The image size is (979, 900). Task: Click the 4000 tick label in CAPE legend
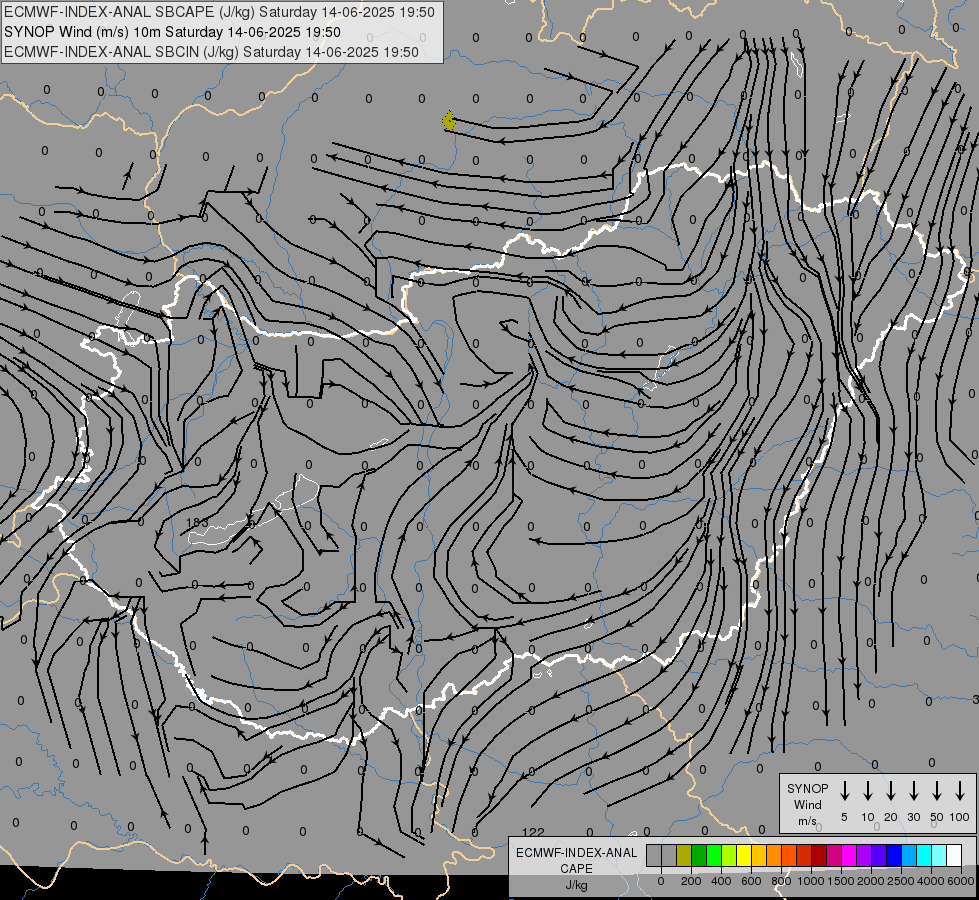click(931, 881)
